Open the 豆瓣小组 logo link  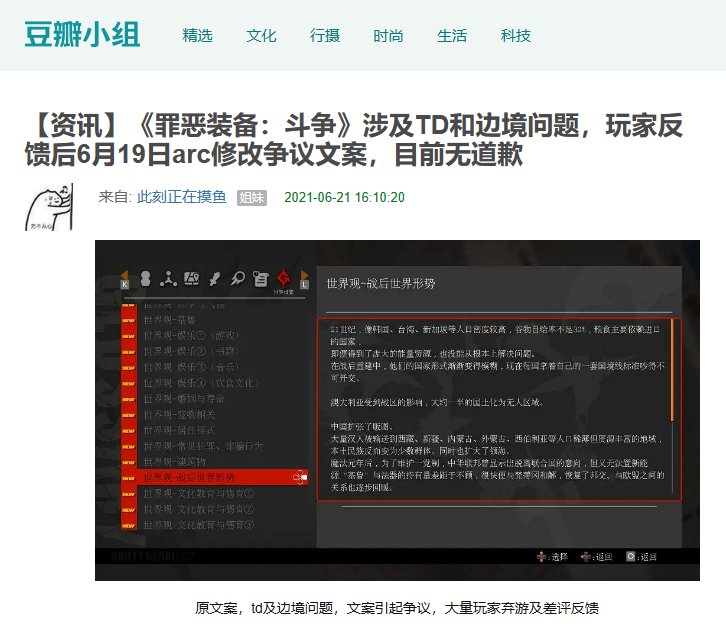pos(82,35)
